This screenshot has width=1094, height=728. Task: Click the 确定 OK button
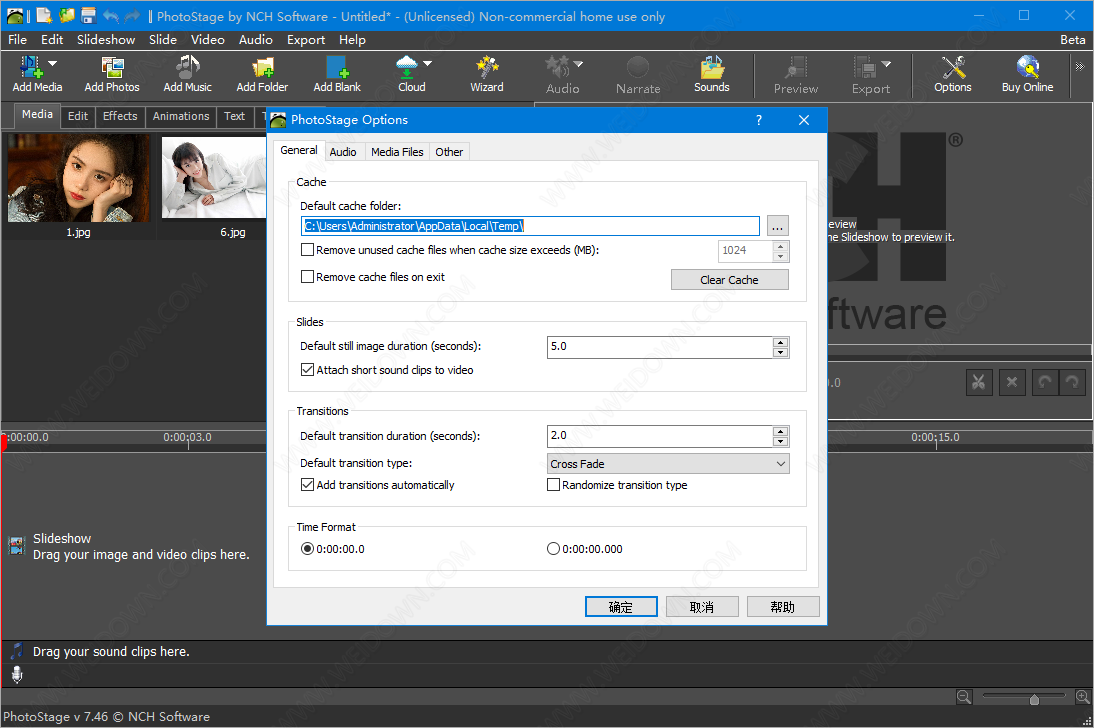pyautogui.click(x=621, y=607)
